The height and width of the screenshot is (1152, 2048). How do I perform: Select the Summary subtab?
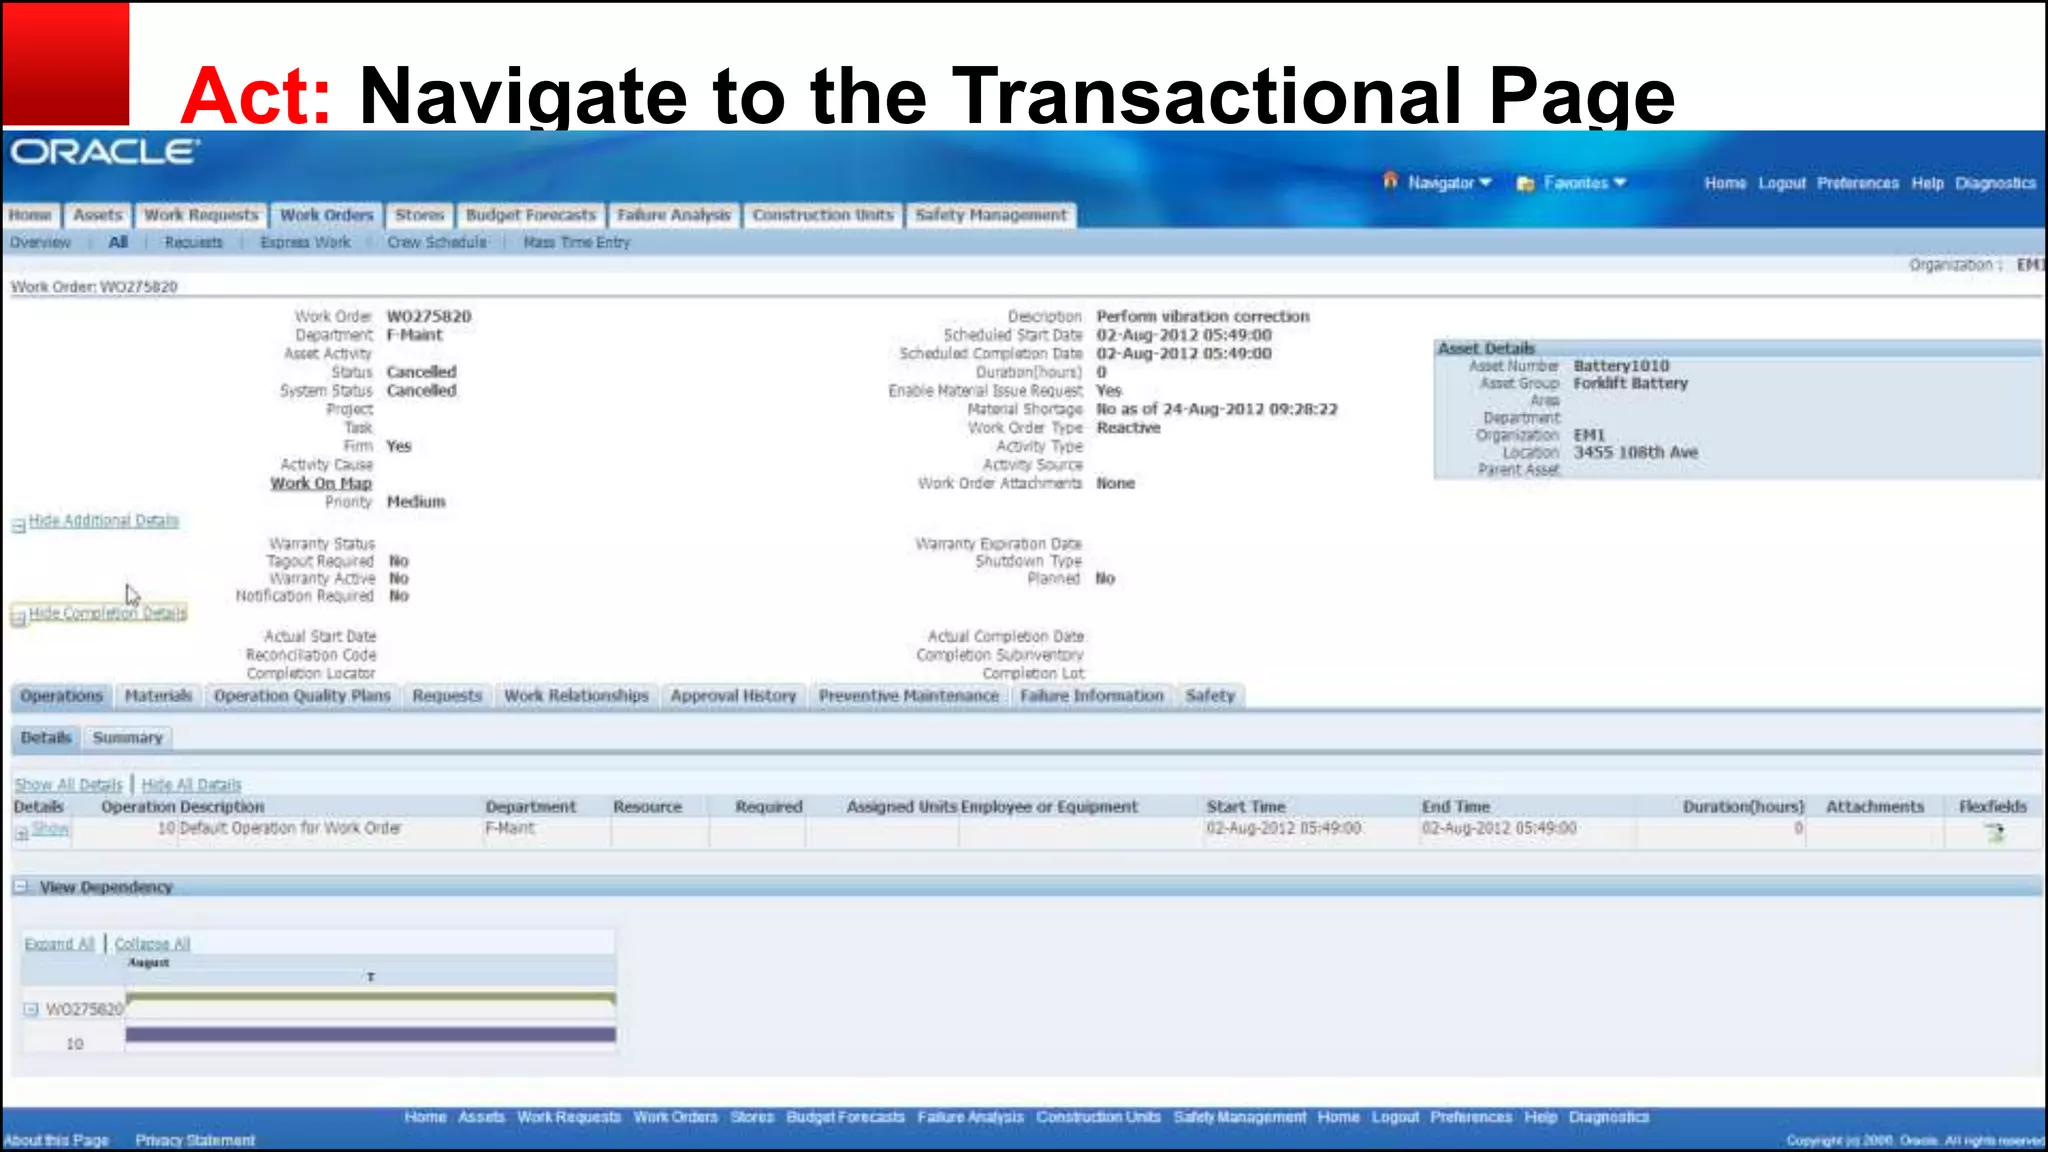pos(128,738)
